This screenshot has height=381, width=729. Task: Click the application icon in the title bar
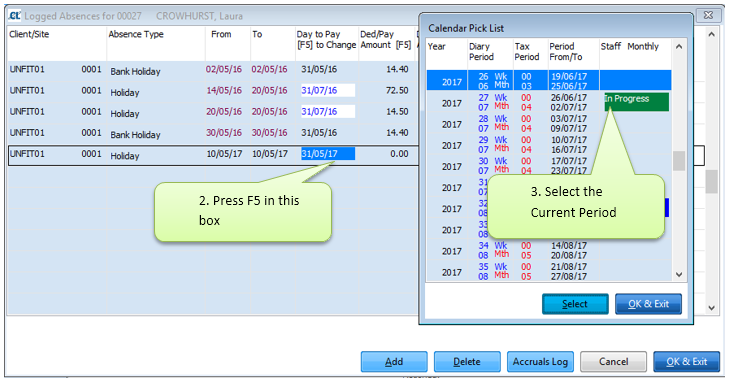click(14, 16)
